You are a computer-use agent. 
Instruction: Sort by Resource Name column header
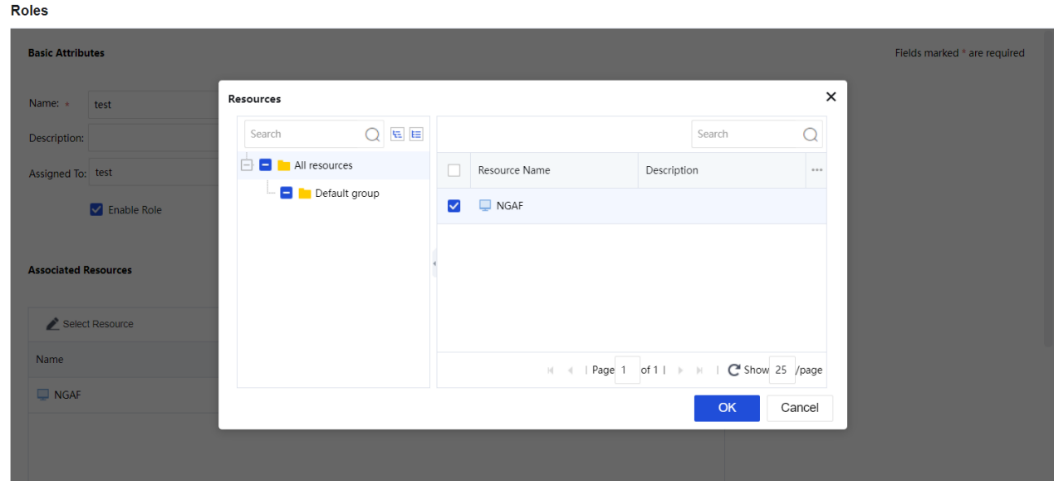coord(514,171)
